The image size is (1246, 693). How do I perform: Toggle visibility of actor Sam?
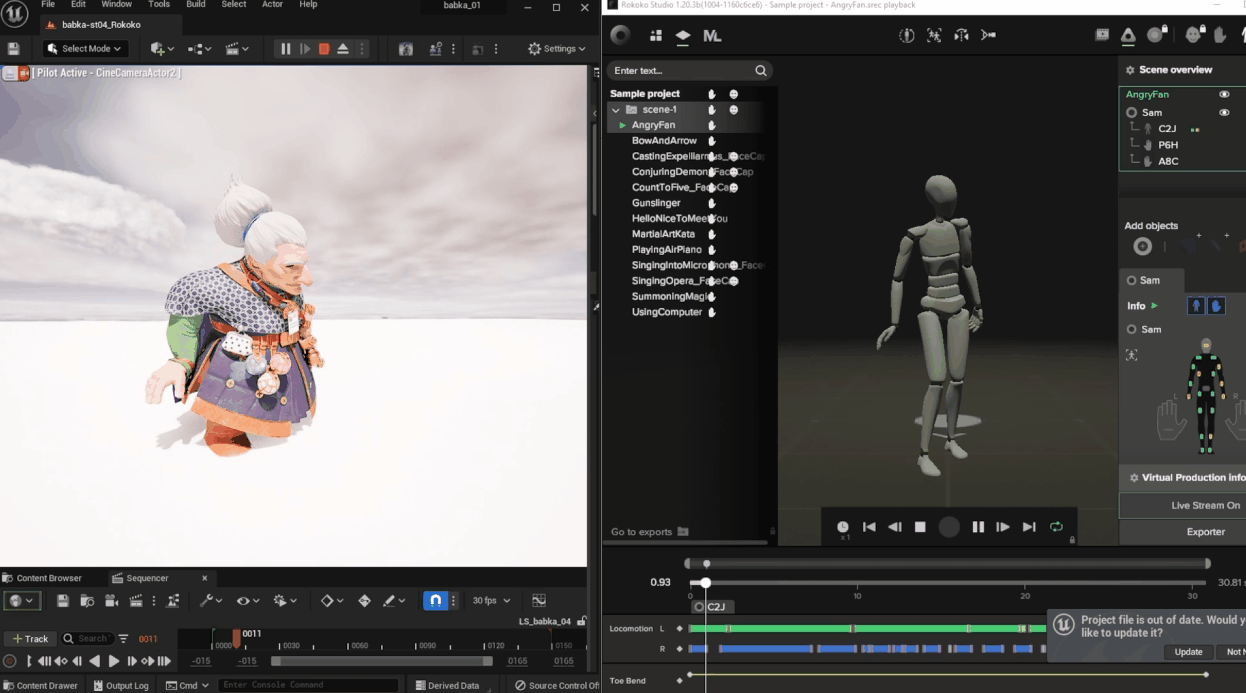(x=1224, y=113)
